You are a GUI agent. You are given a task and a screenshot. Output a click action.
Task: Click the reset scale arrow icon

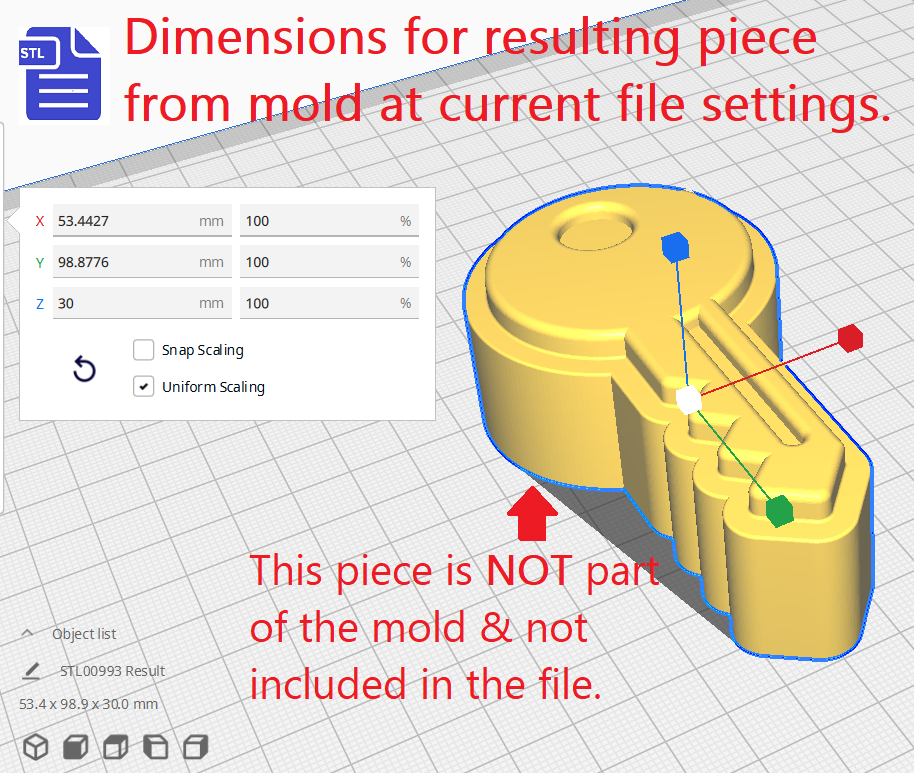tap(85, 370)
